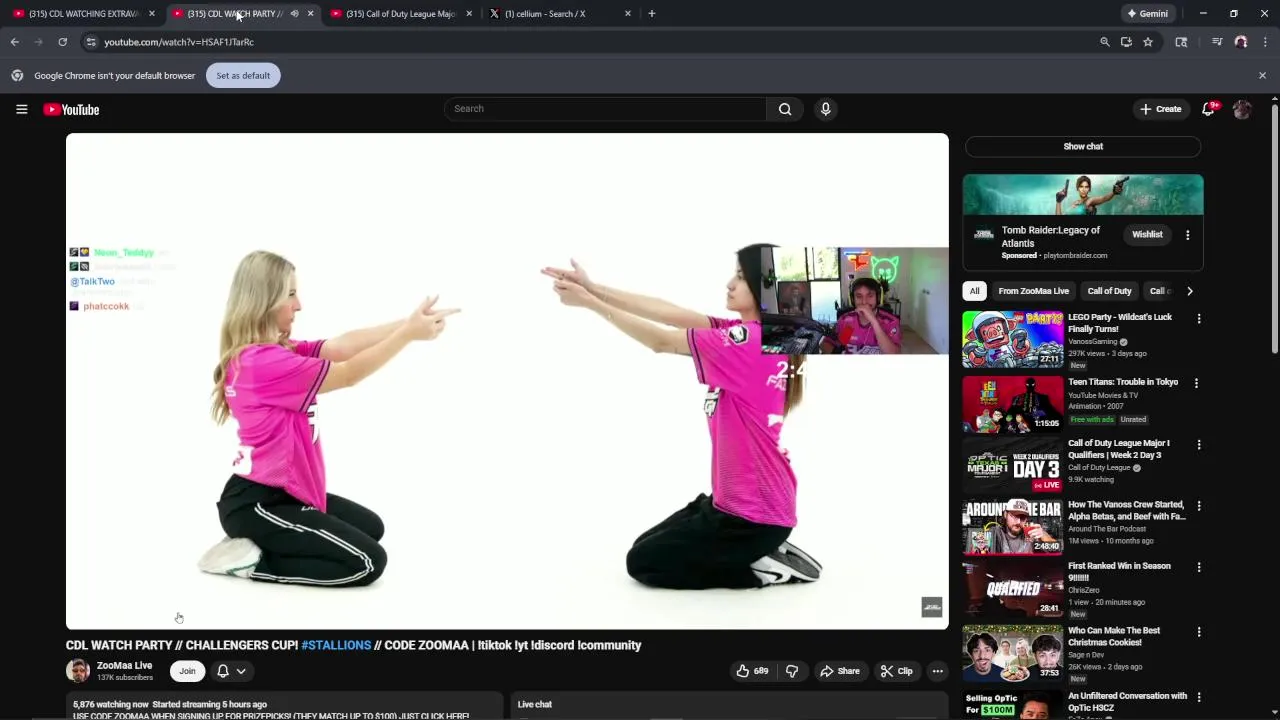Bookmark this page with star icon
Viewport: 1280px width, 720px height.
pyautogui.click(x=1148, y=42)
